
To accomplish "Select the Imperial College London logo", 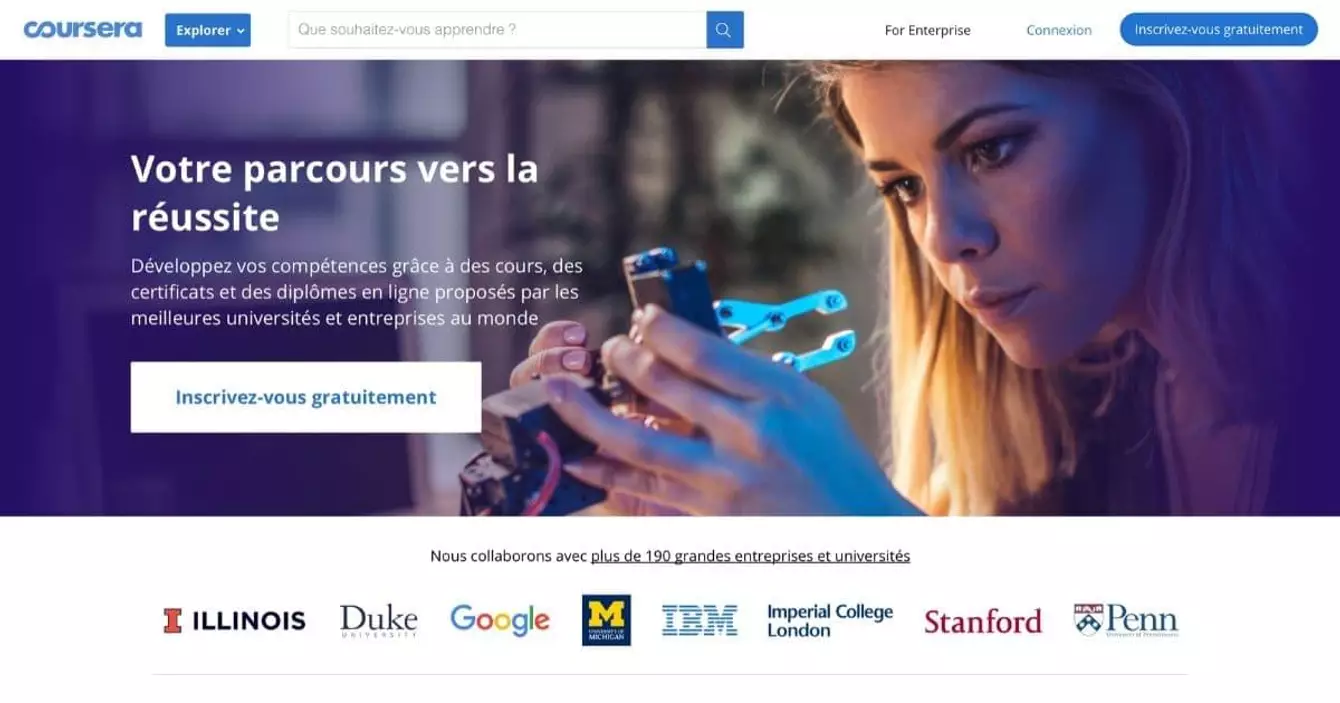I will point(830,620).
